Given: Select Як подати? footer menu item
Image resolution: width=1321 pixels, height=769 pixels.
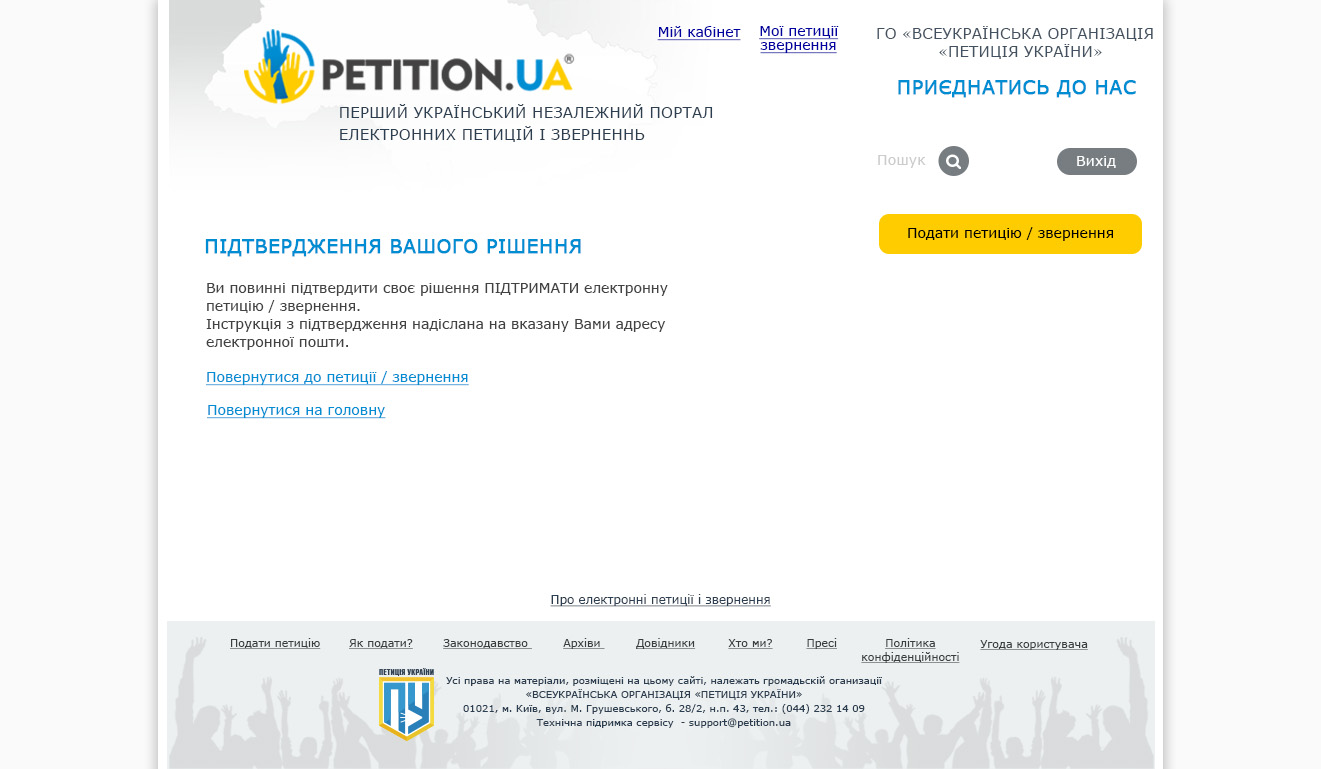Looking at the screenshot, I should click(381, 643).
